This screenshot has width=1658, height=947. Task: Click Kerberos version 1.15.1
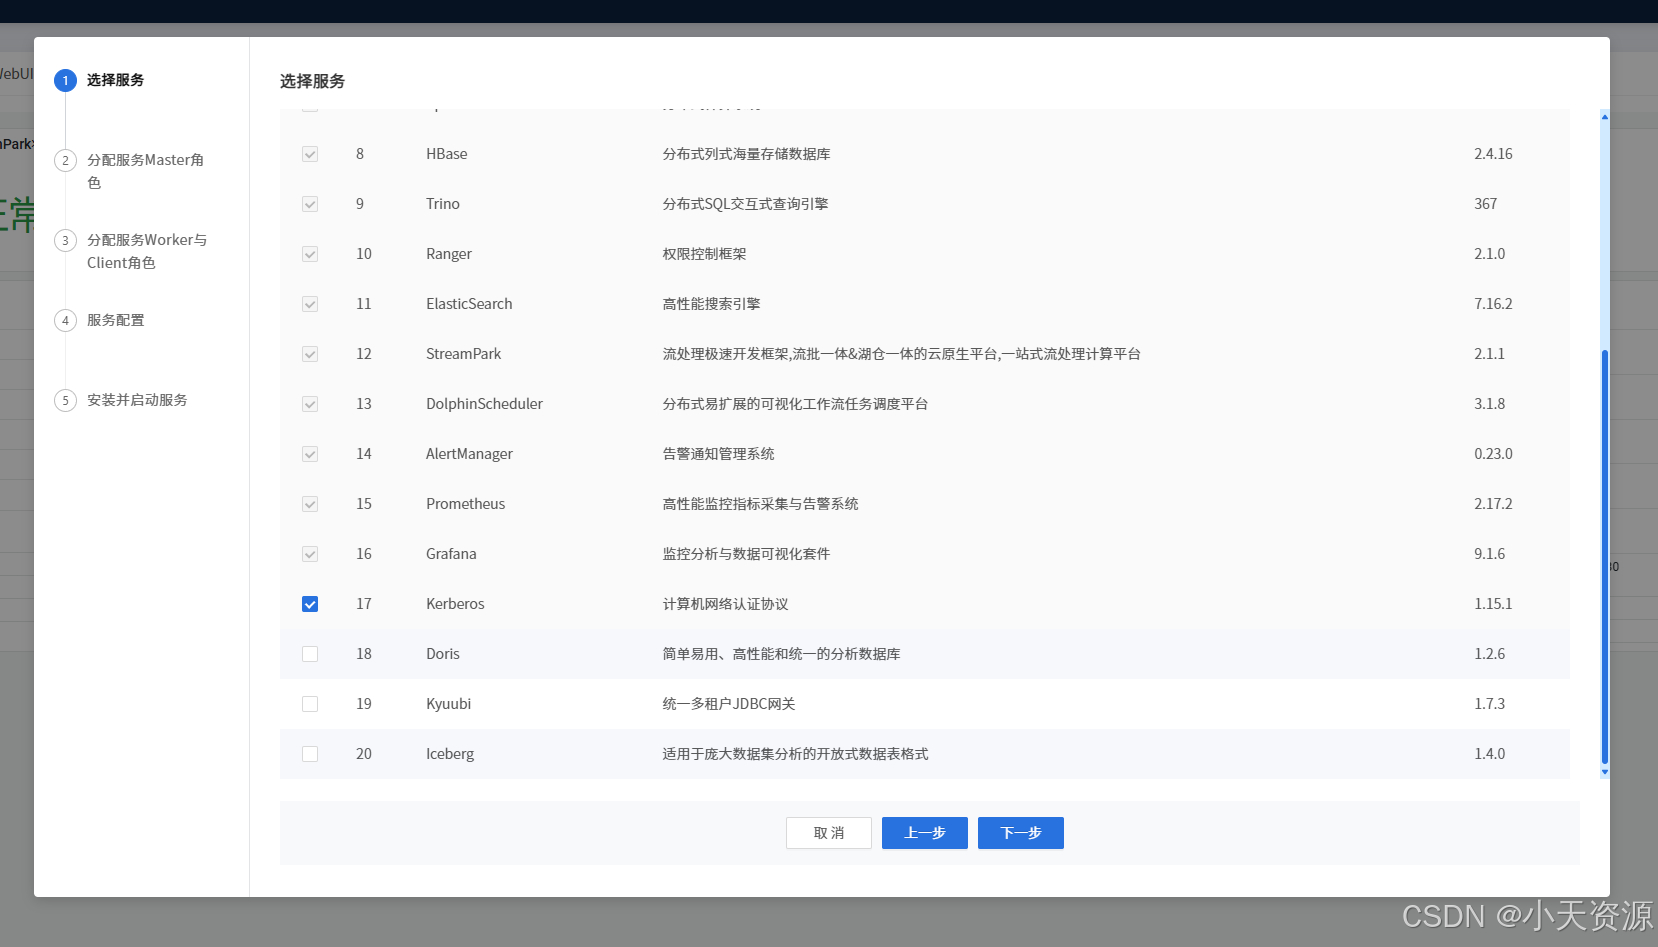coord(1493,604)
